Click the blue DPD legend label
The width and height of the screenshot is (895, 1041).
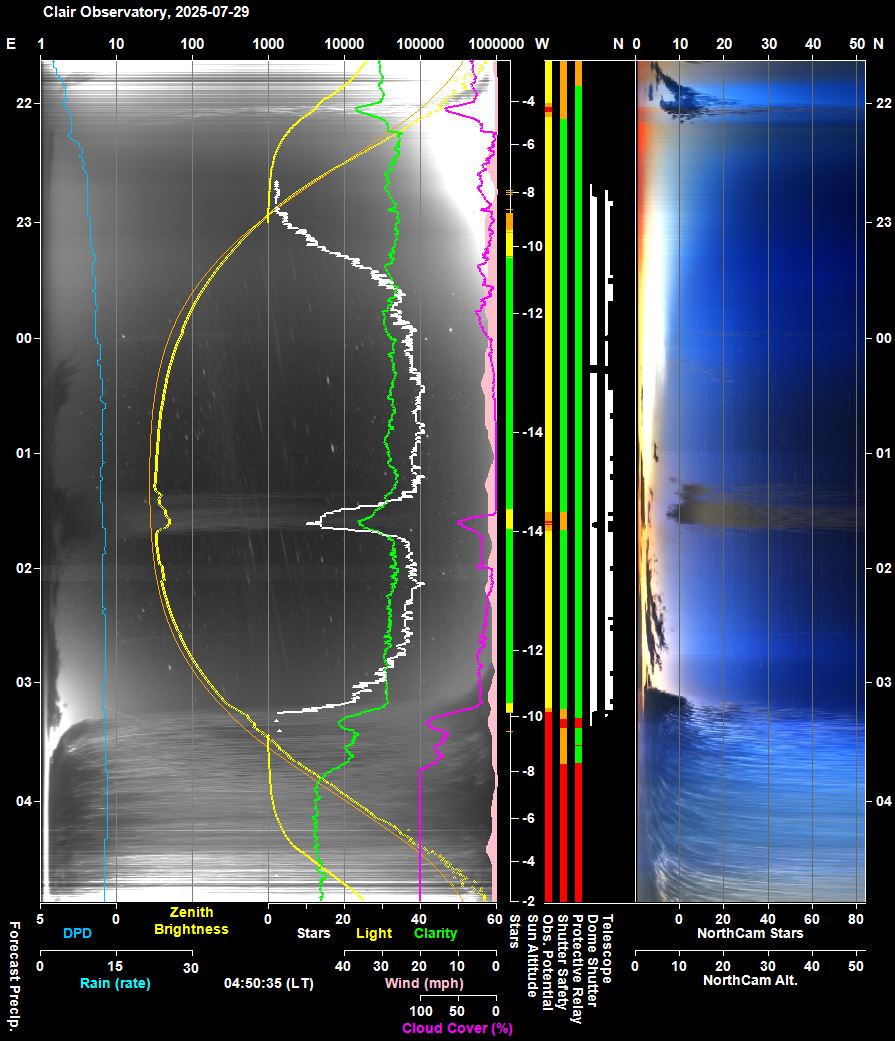point(77,933)
